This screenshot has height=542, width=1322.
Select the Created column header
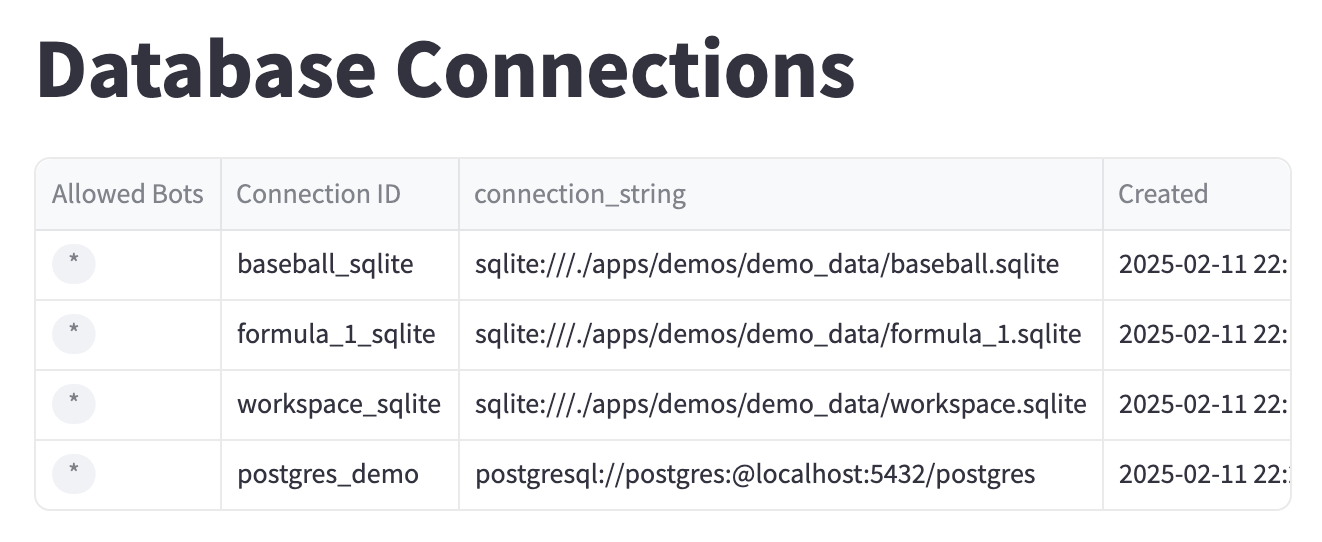point(1197,194)
